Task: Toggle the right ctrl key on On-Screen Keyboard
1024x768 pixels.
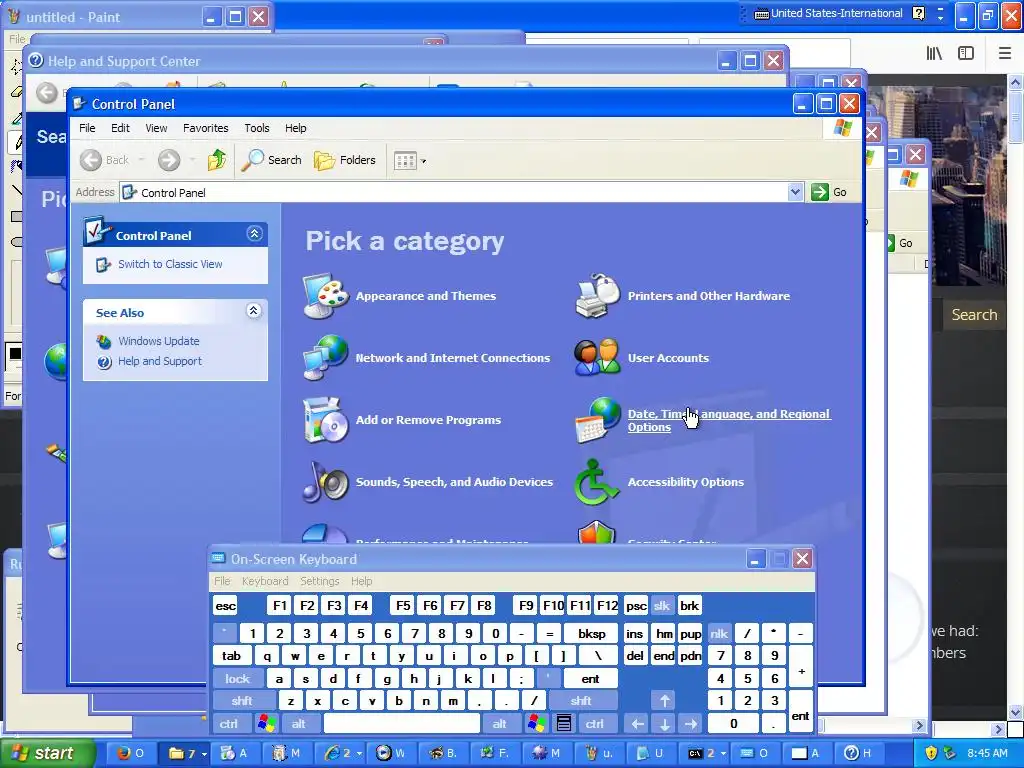Action: point(595,724)
